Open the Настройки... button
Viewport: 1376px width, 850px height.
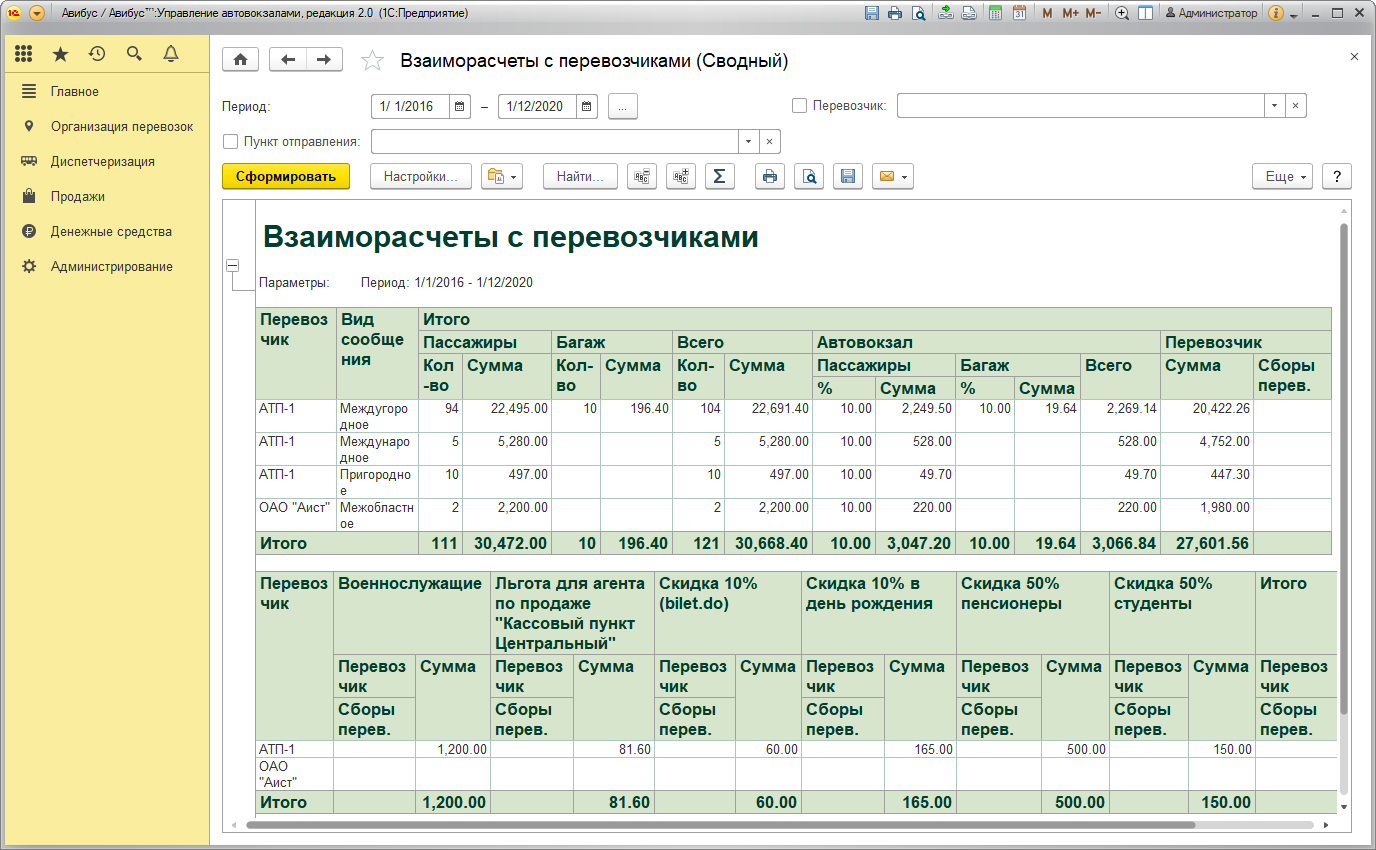[420, 177]
